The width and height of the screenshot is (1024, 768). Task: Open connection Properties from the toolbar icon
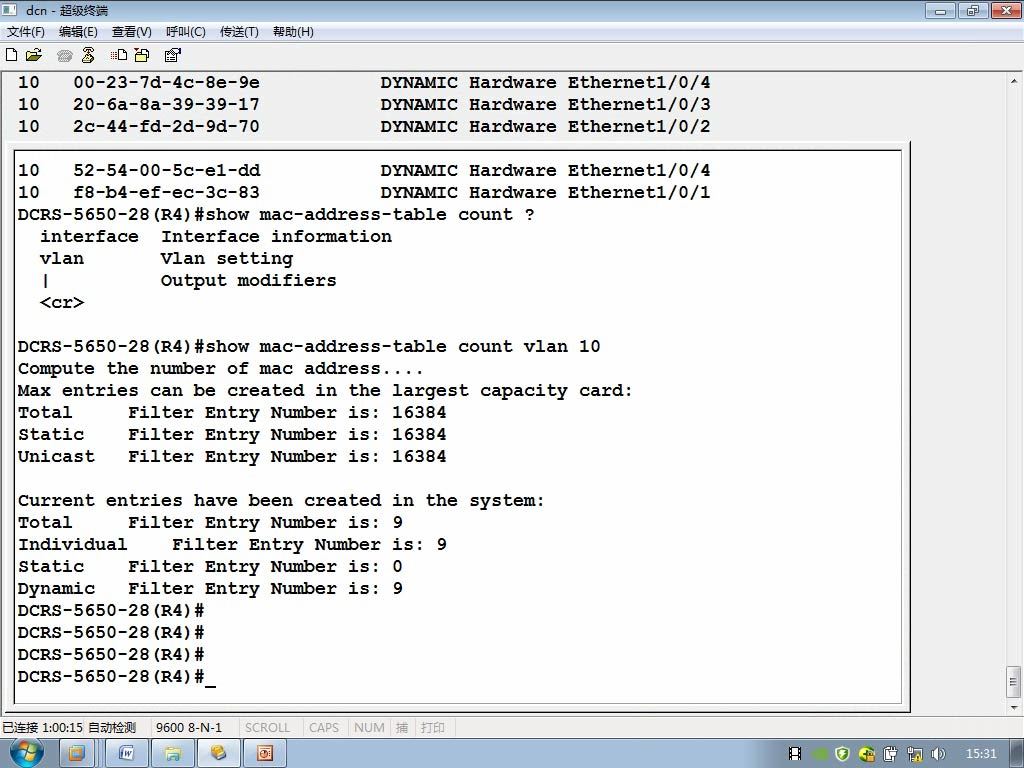pyautogui.click(x=172, y=55)
